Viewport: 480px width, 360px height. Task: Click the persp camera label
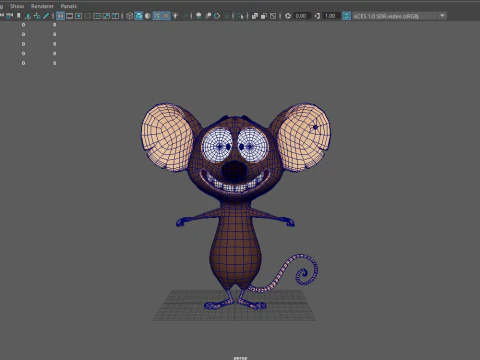[240, 358]
